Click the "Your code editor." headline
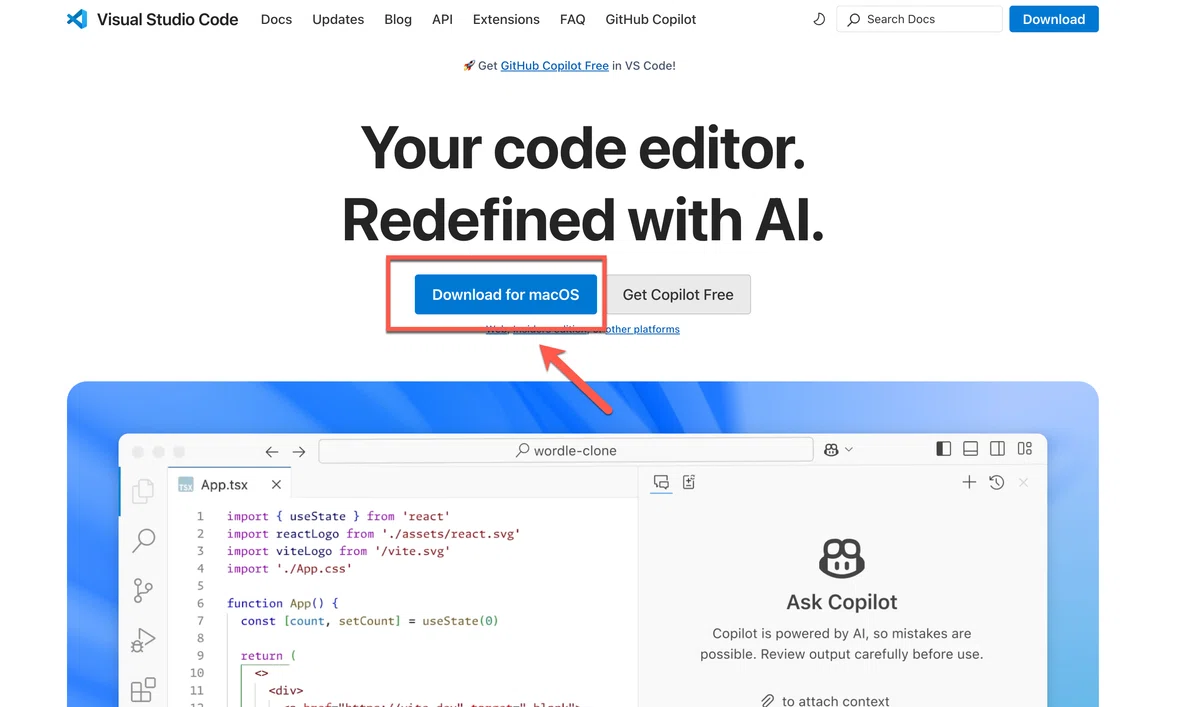Viewport: 1200px width, 707px height. tap(583, 148)
